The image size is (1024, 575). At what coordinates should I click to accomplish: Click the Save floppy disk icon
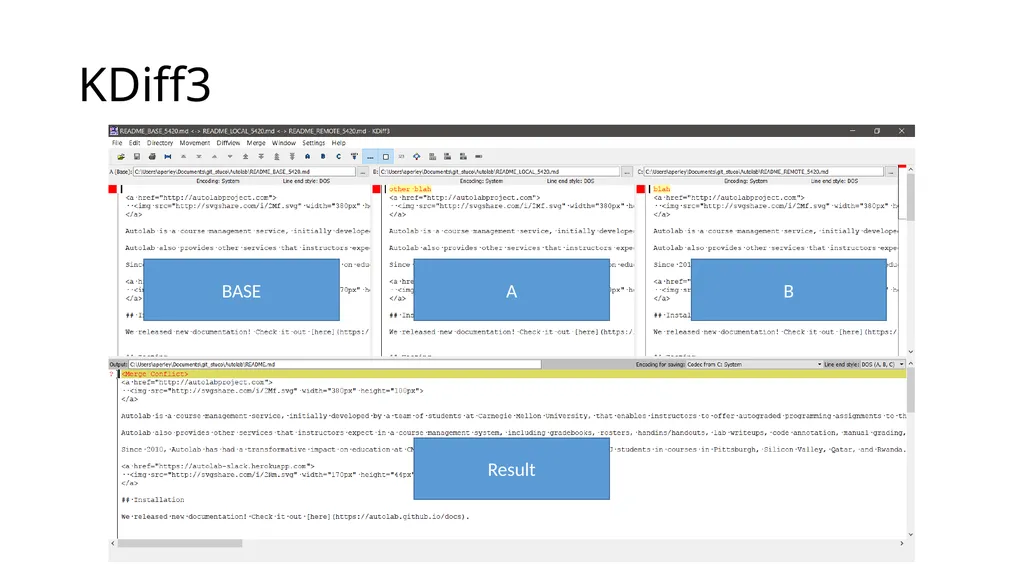136,157
